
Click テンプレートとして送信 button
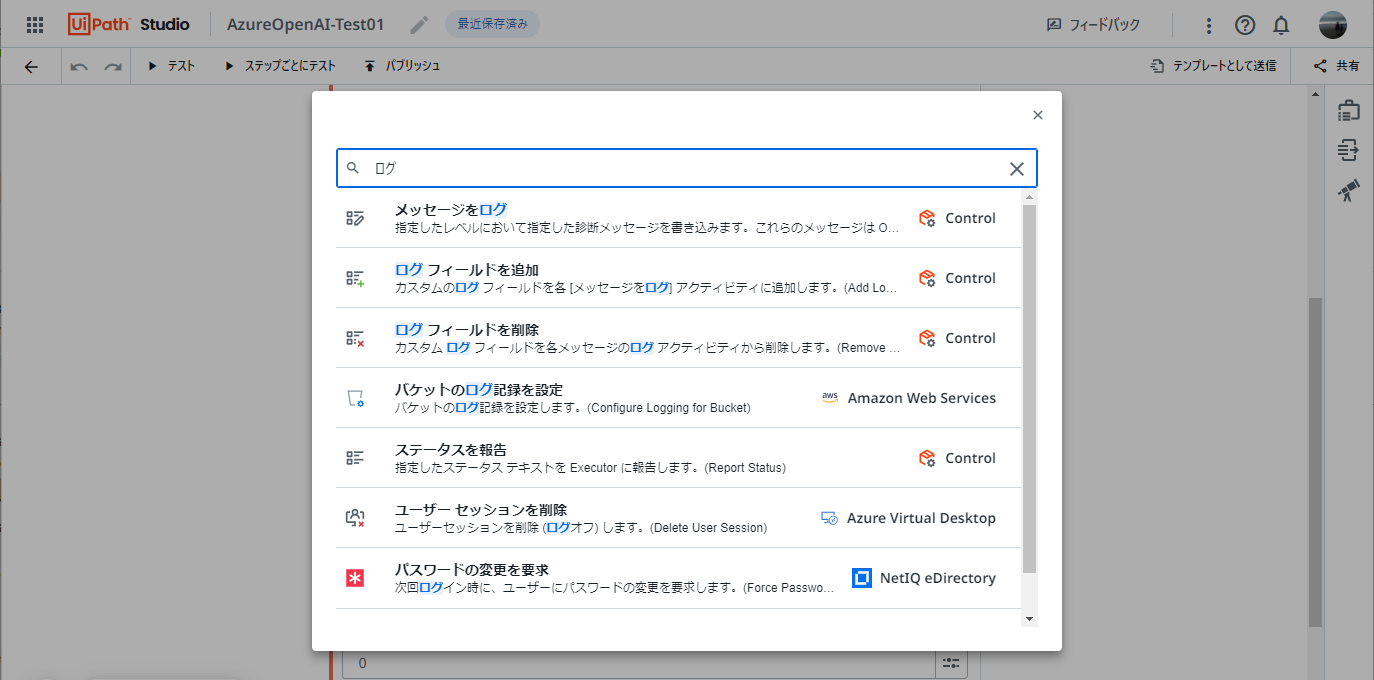point(1213,66)
